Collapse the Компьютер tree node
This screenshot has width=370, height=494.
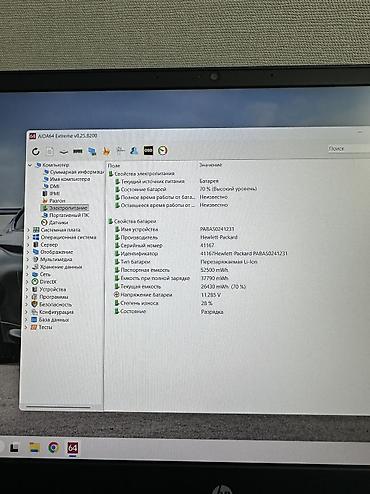(30, 165)
